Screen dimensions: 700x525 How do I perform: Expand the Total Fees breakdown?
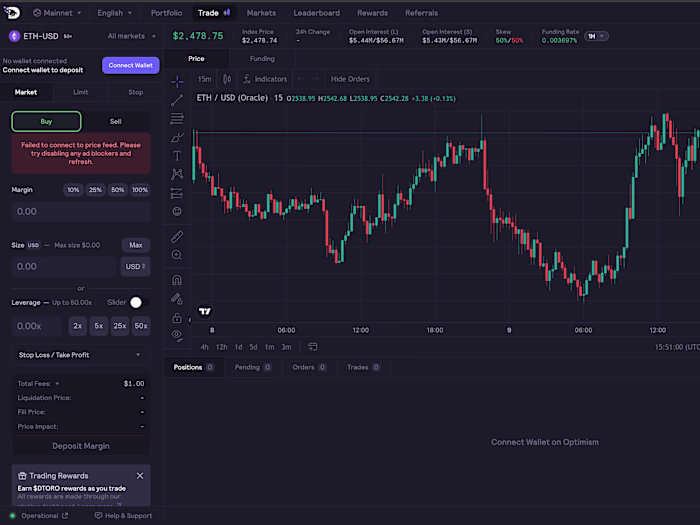coord(38,383)
